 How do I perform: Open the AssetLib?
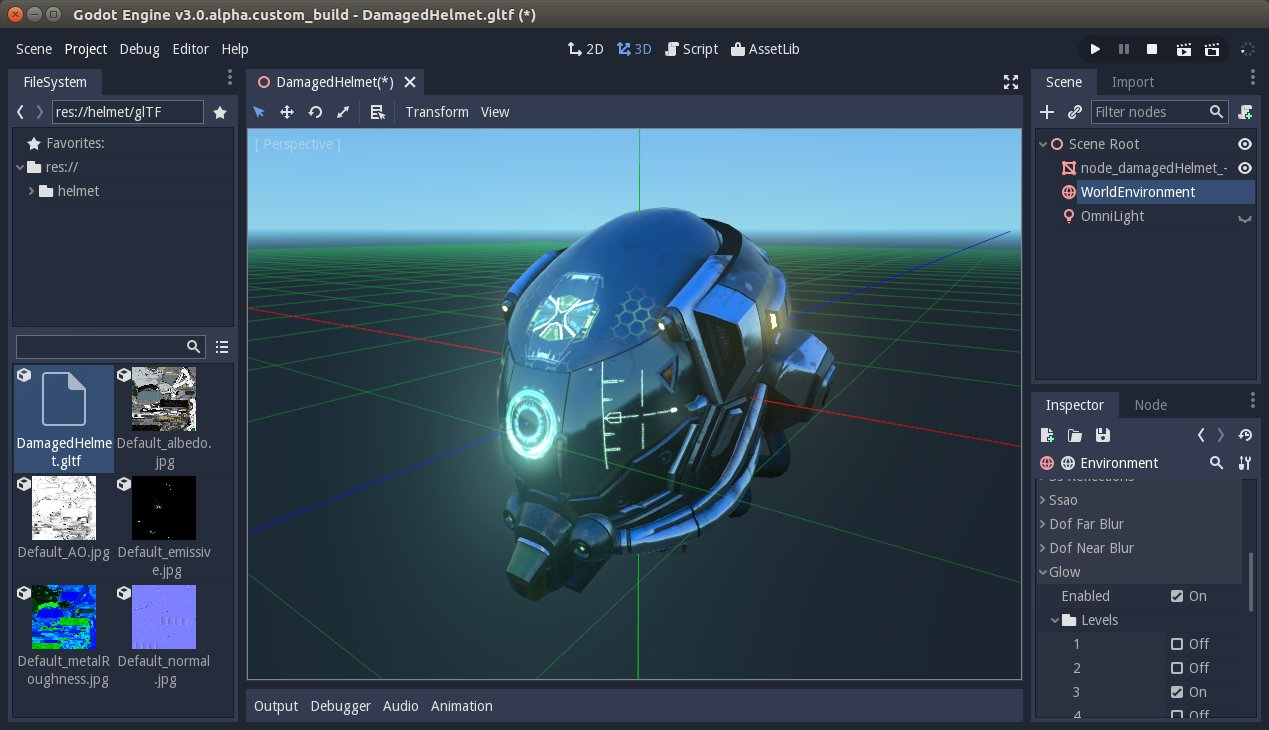[x=765, y=48]
